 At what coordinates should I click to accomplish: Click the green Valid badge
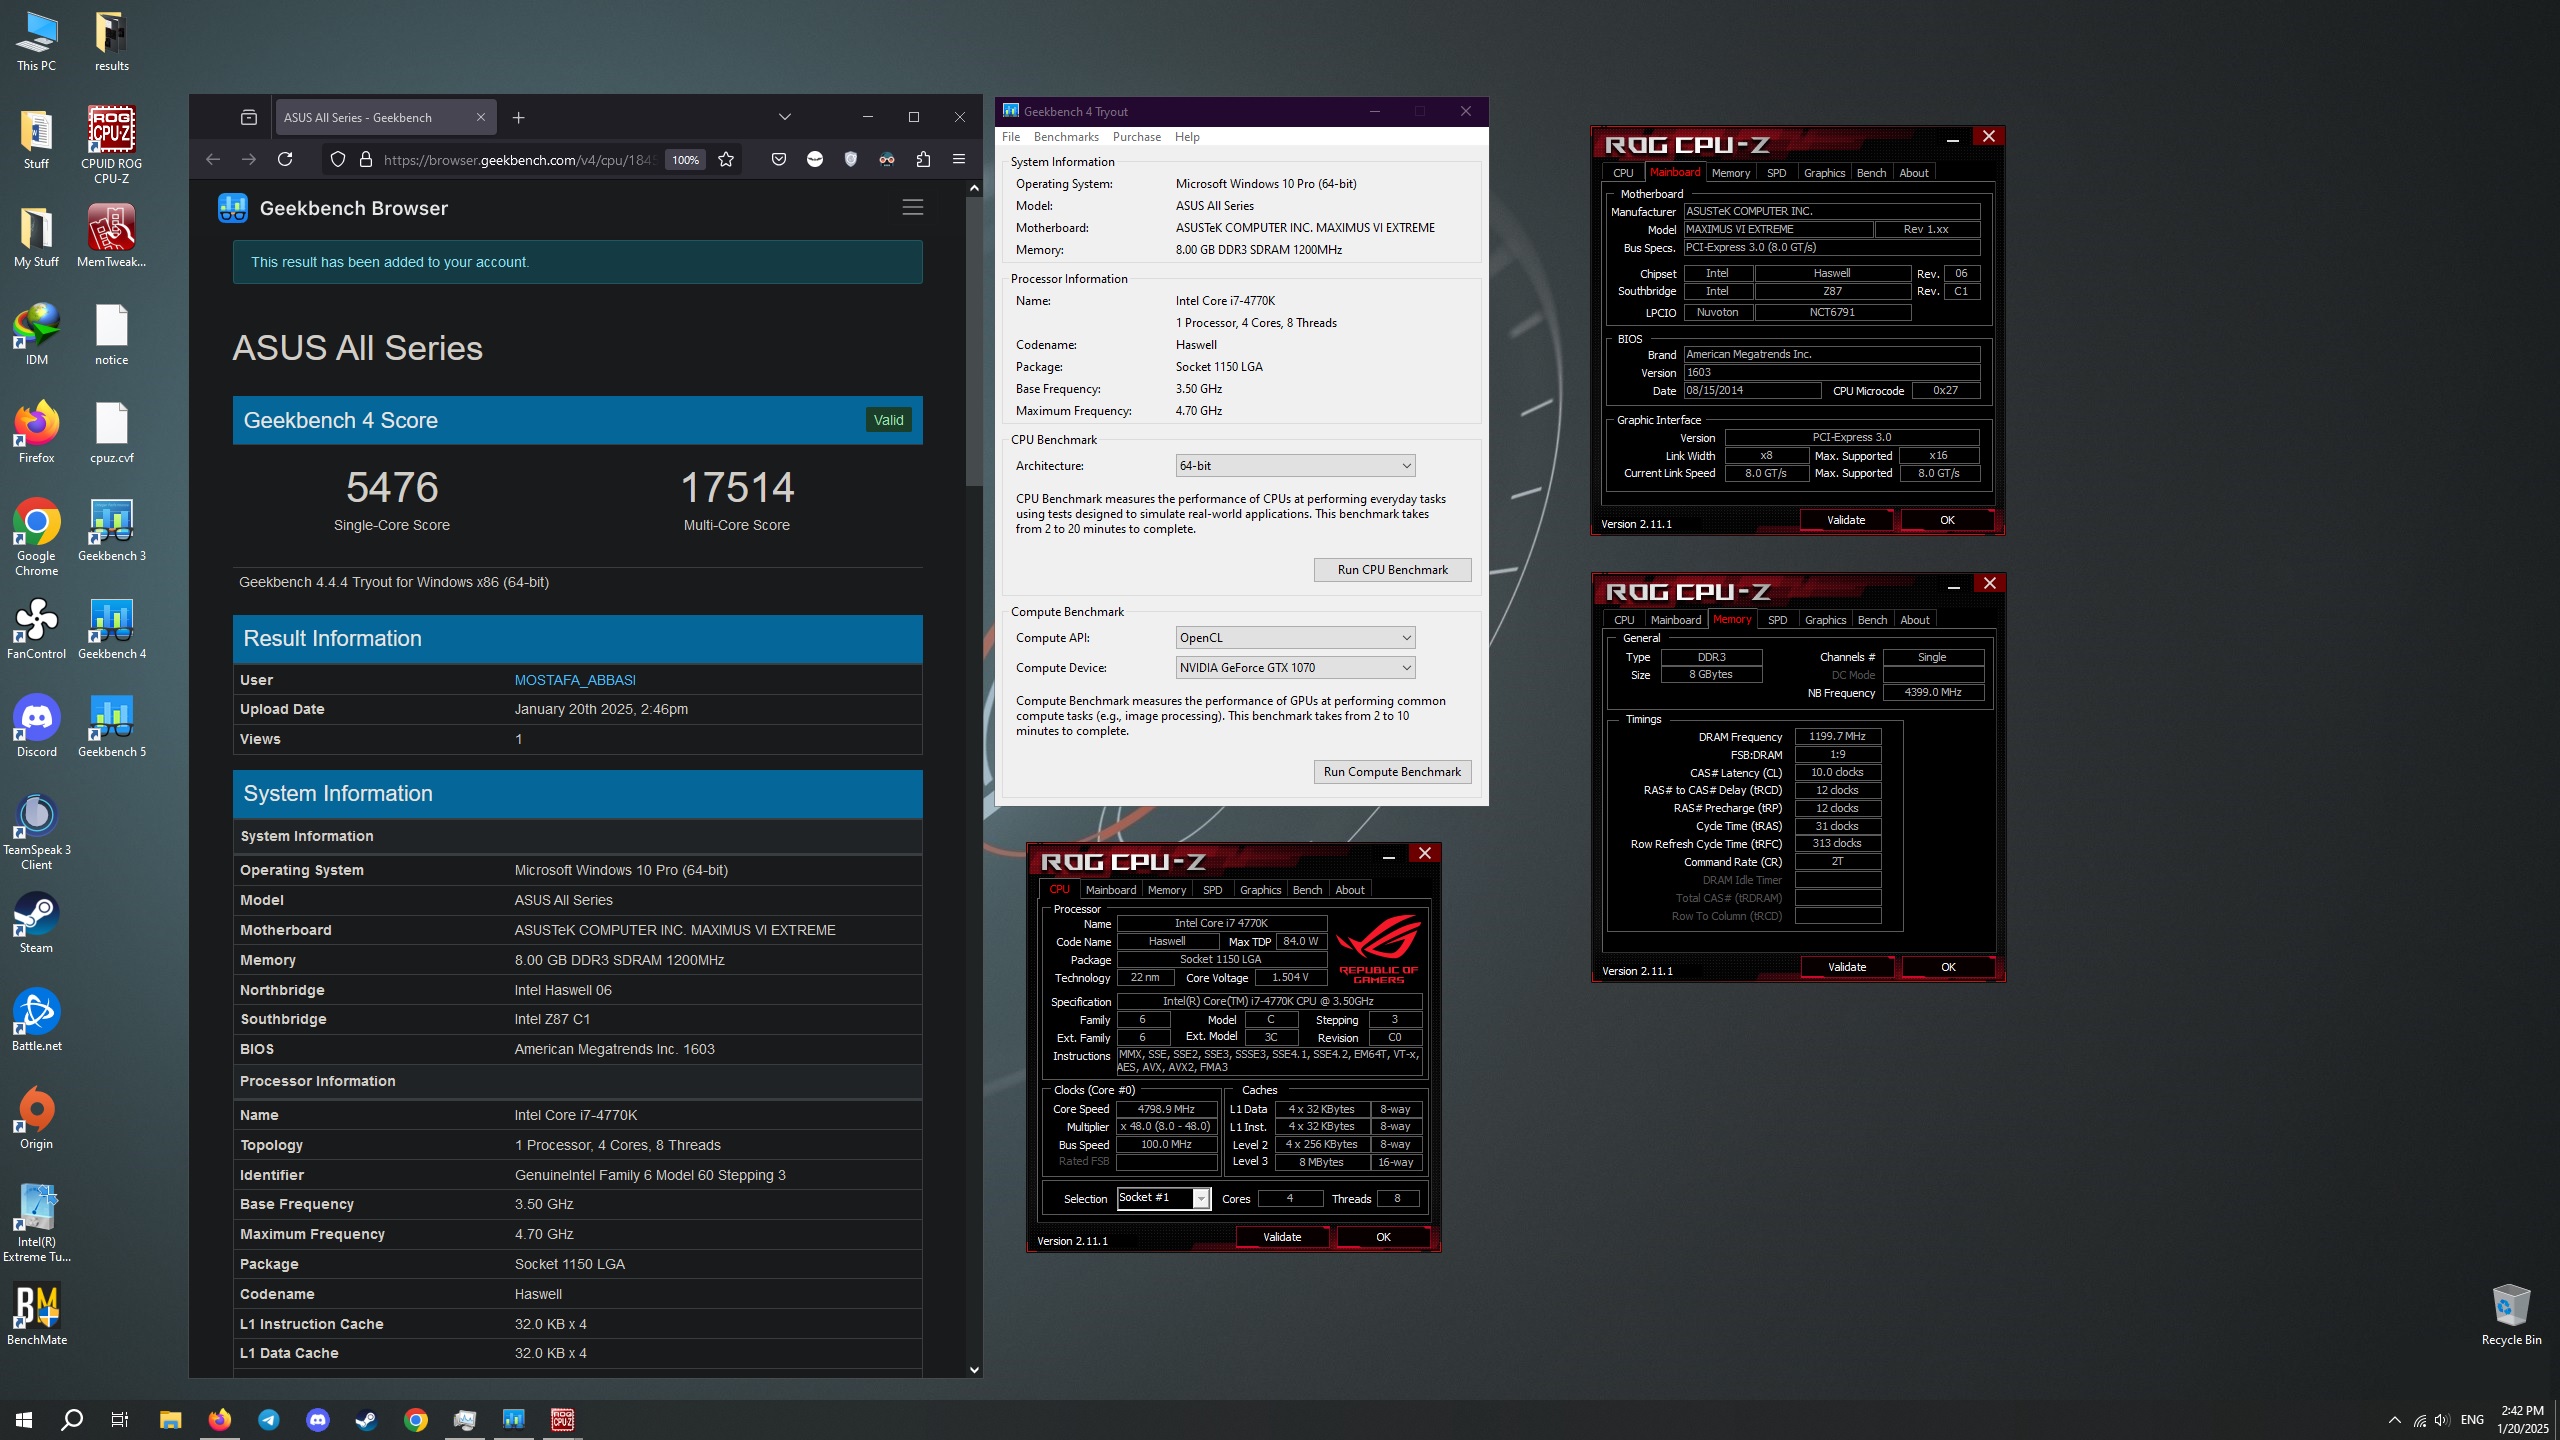coord(888,420)
